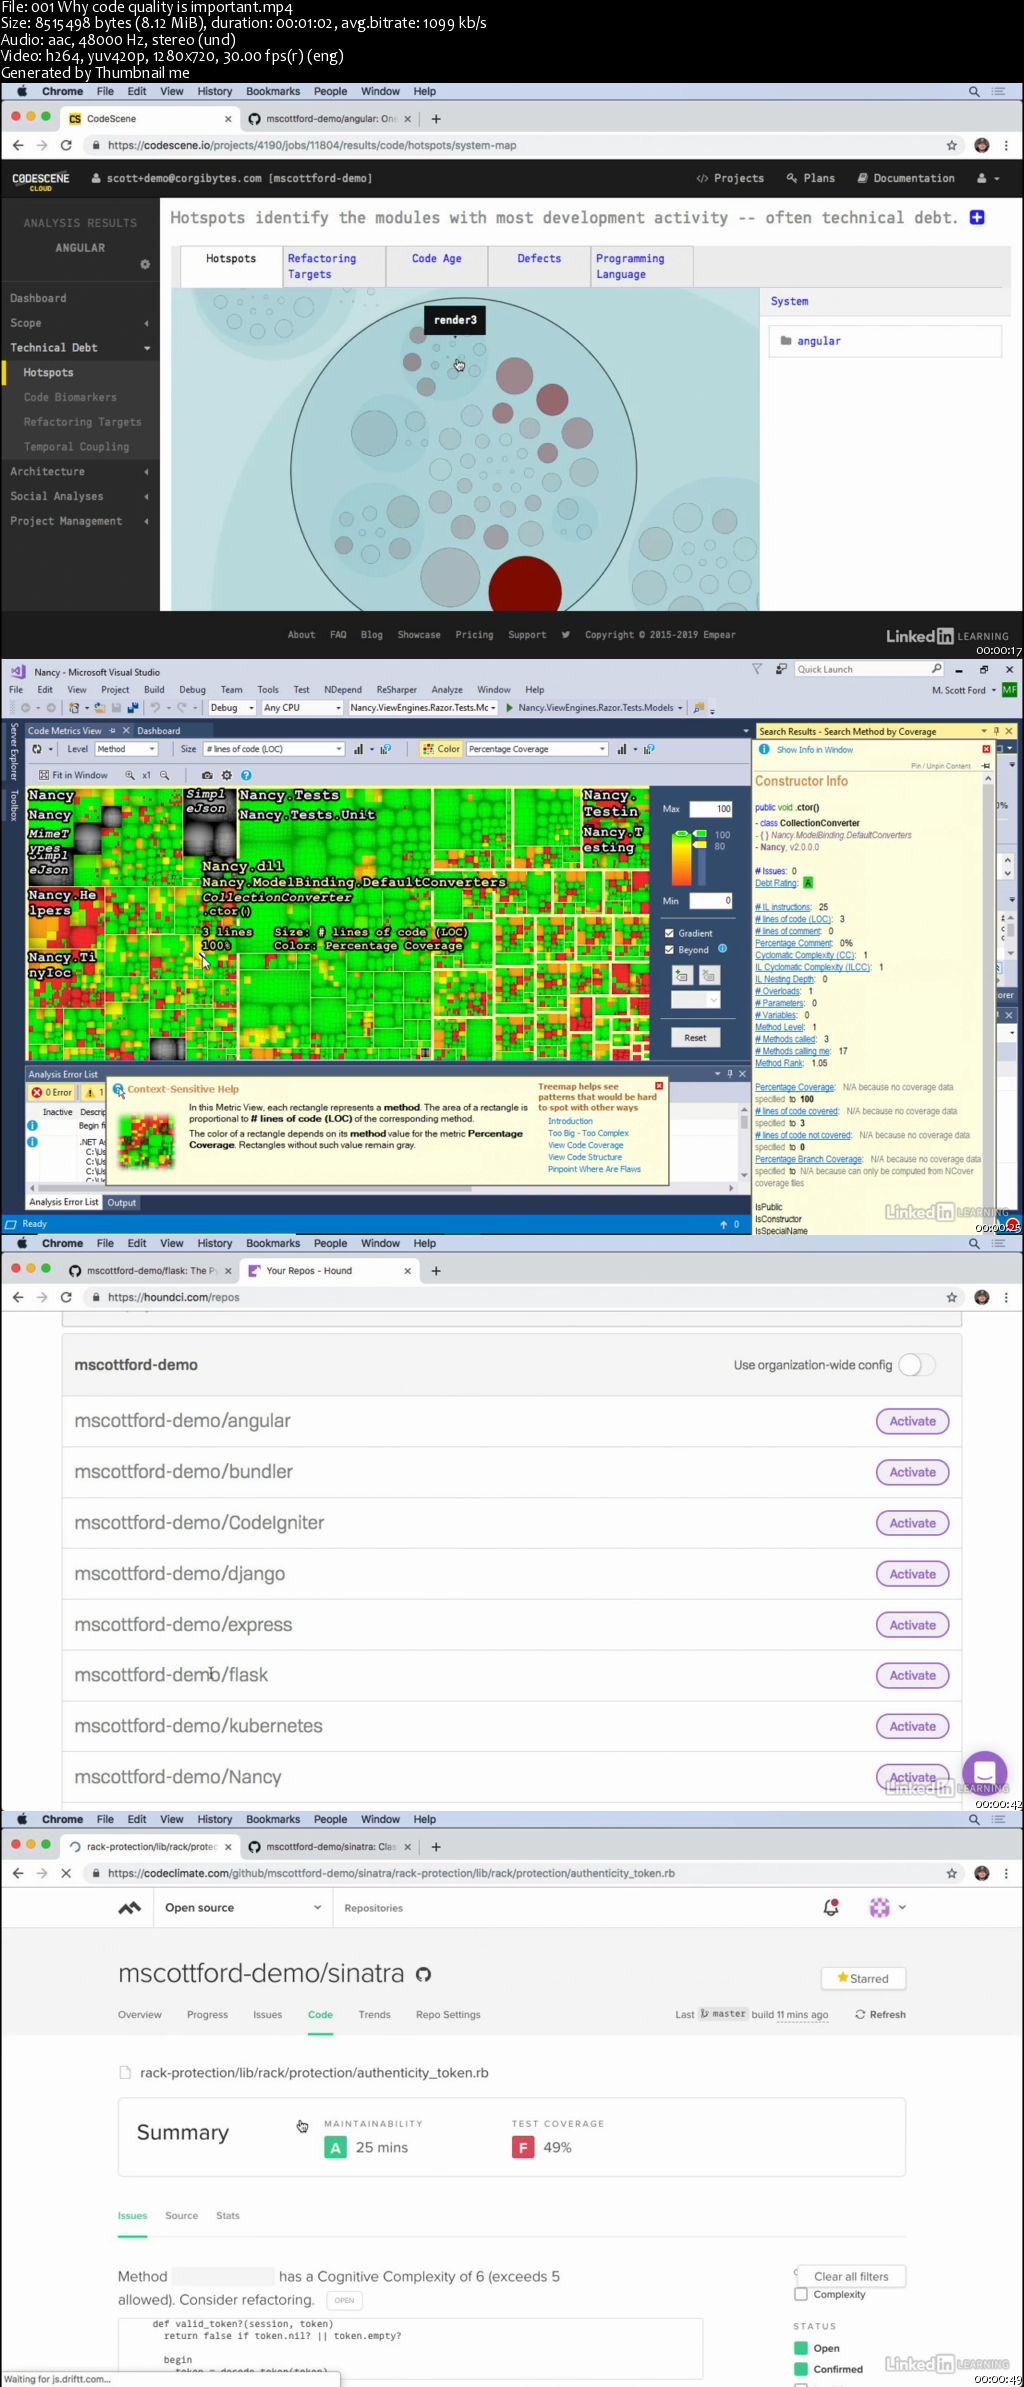
Task: Click Clear all filters button
Action: (851, 2276)
